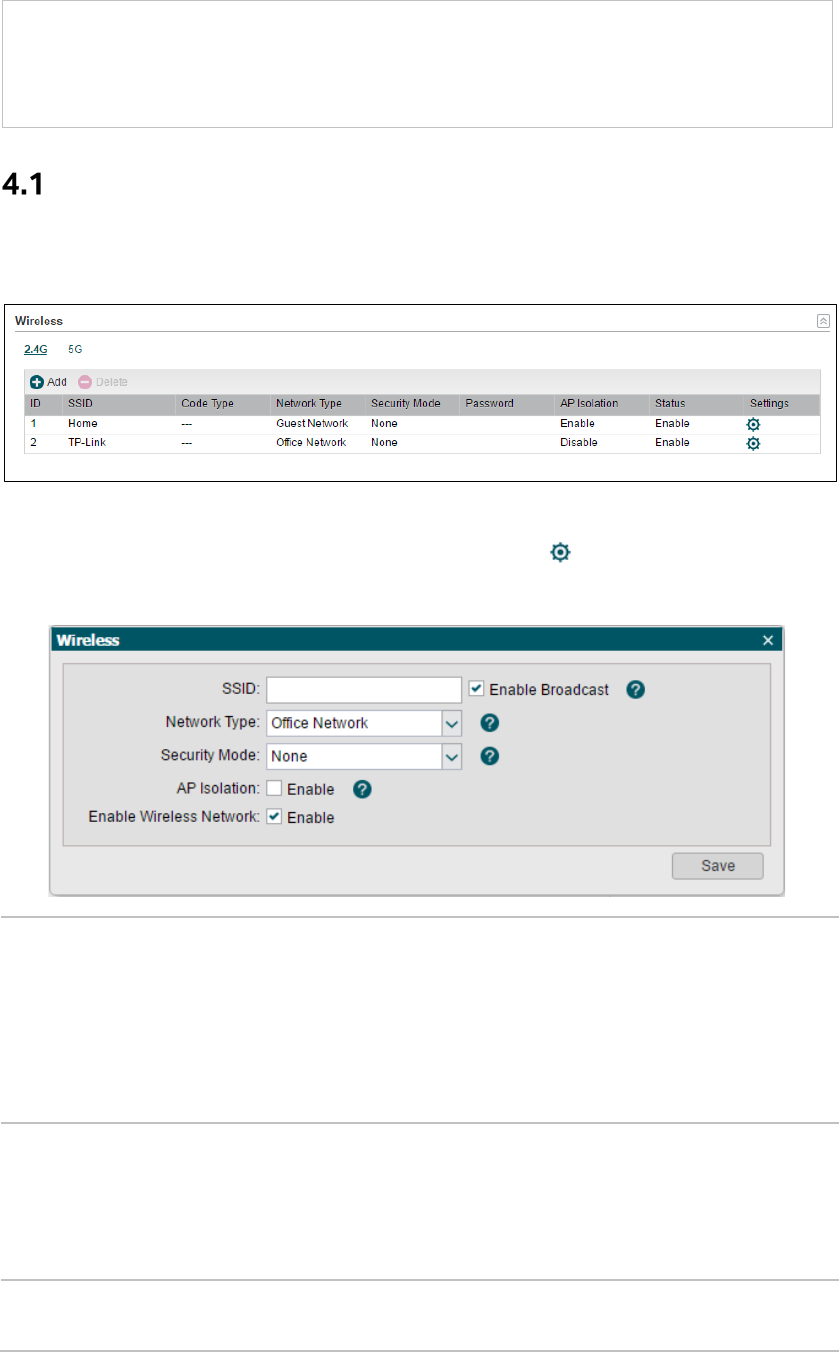Switch to the 5G tab
839x1352 pixels.
pyautogui.click(x=75, y=350)
